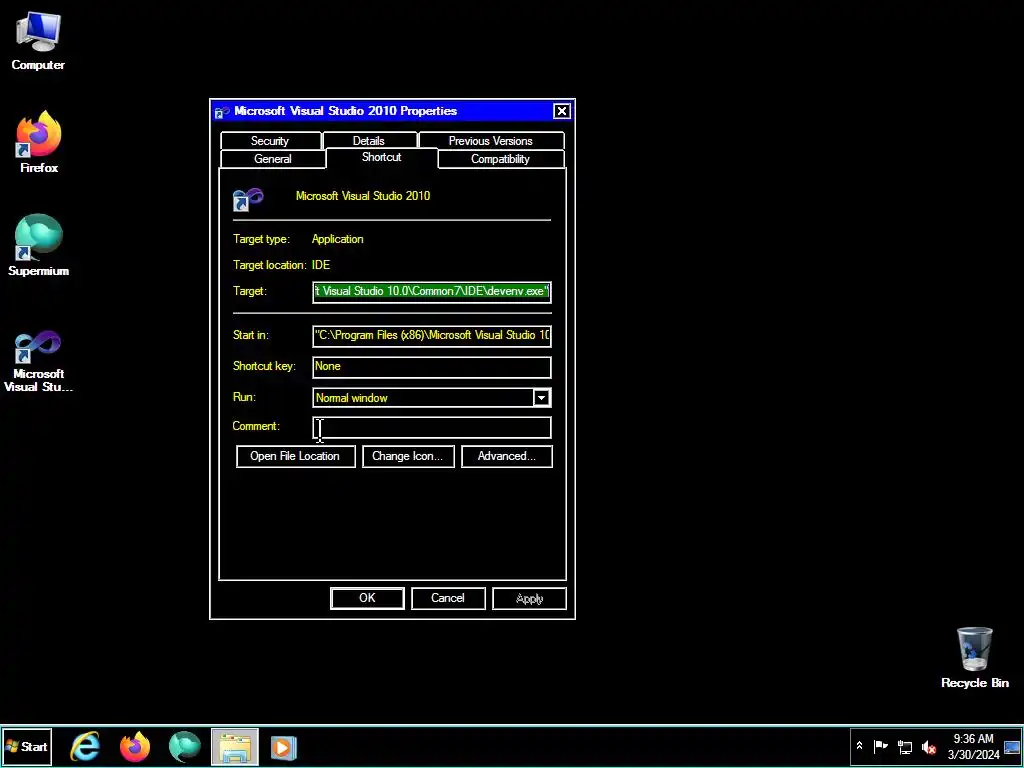The image size is (1024, 768).
Task: Launch Firefox from the taskbar
Action: 135,746
